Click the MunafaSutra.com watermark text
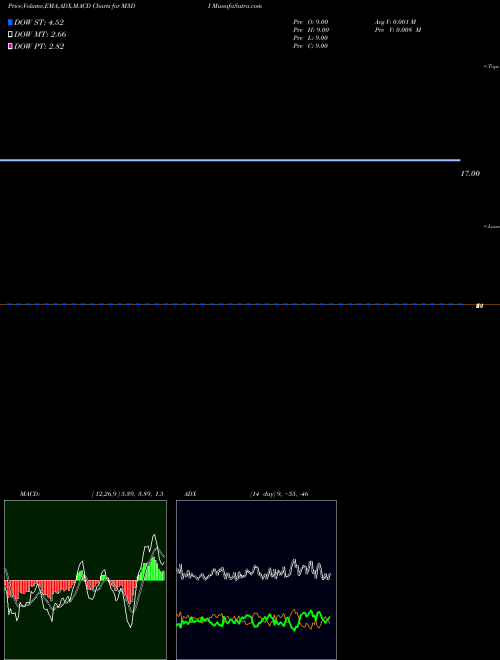 click(x=236, y=6)
